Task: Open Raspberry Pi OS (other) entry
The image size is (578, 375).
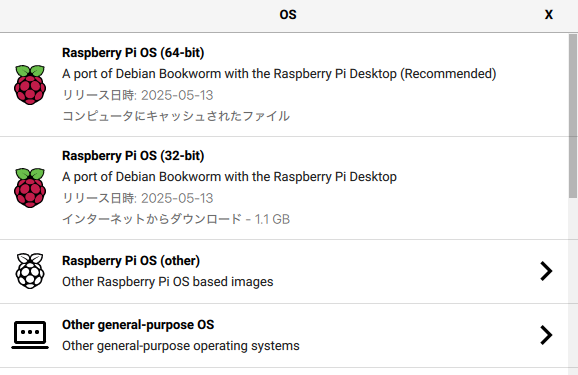Action: pos(284,271)
